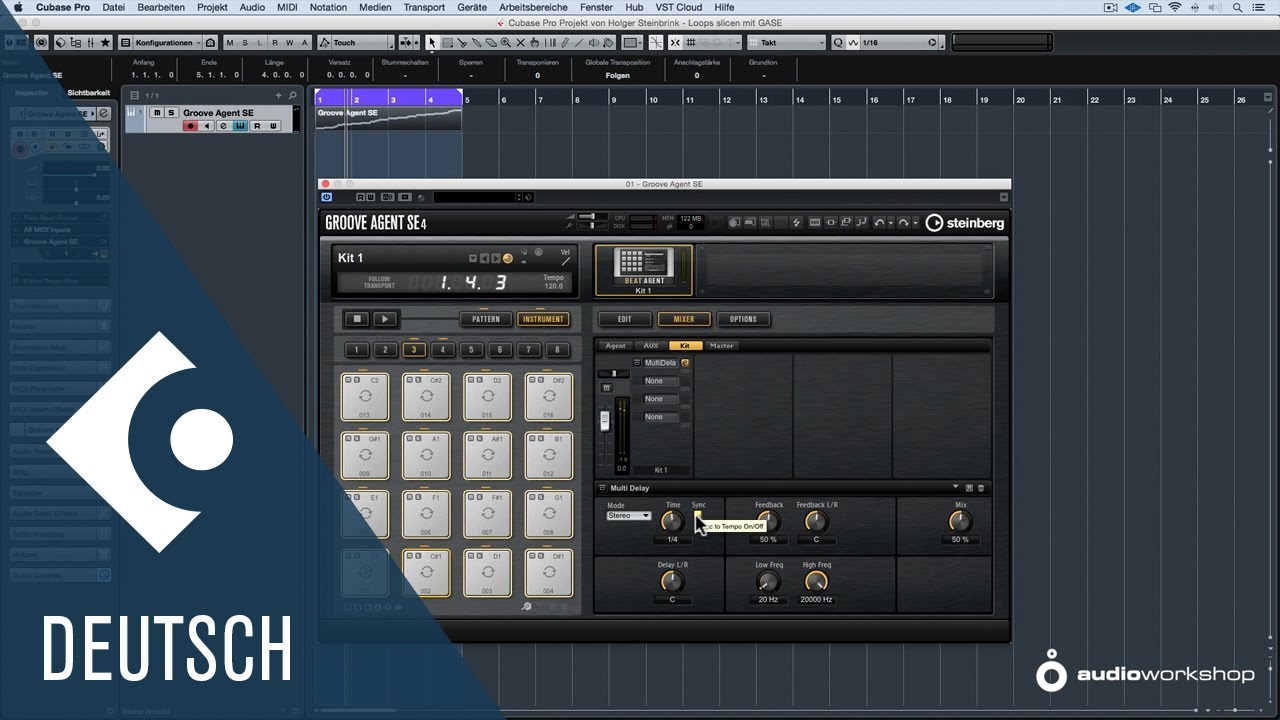Open the Transport menu

coord(424,7)
